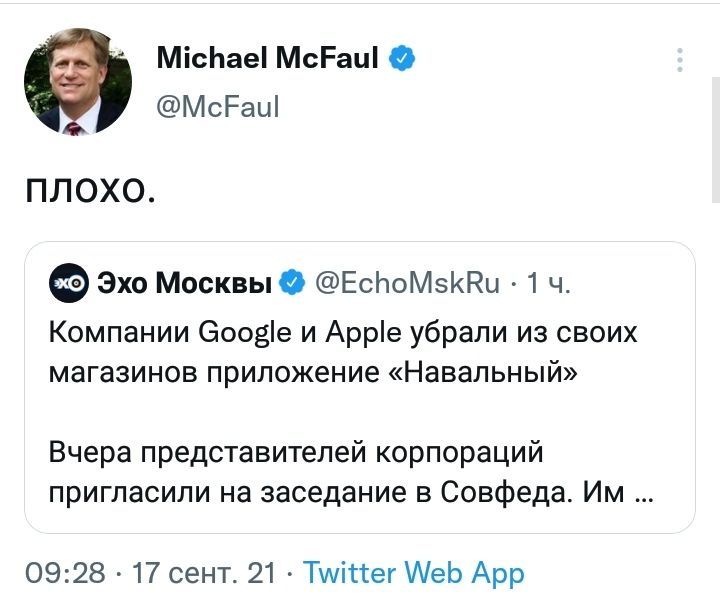Open the @McFaul handle
This screenshot has height=606, width=720.
tap(218, 105)
